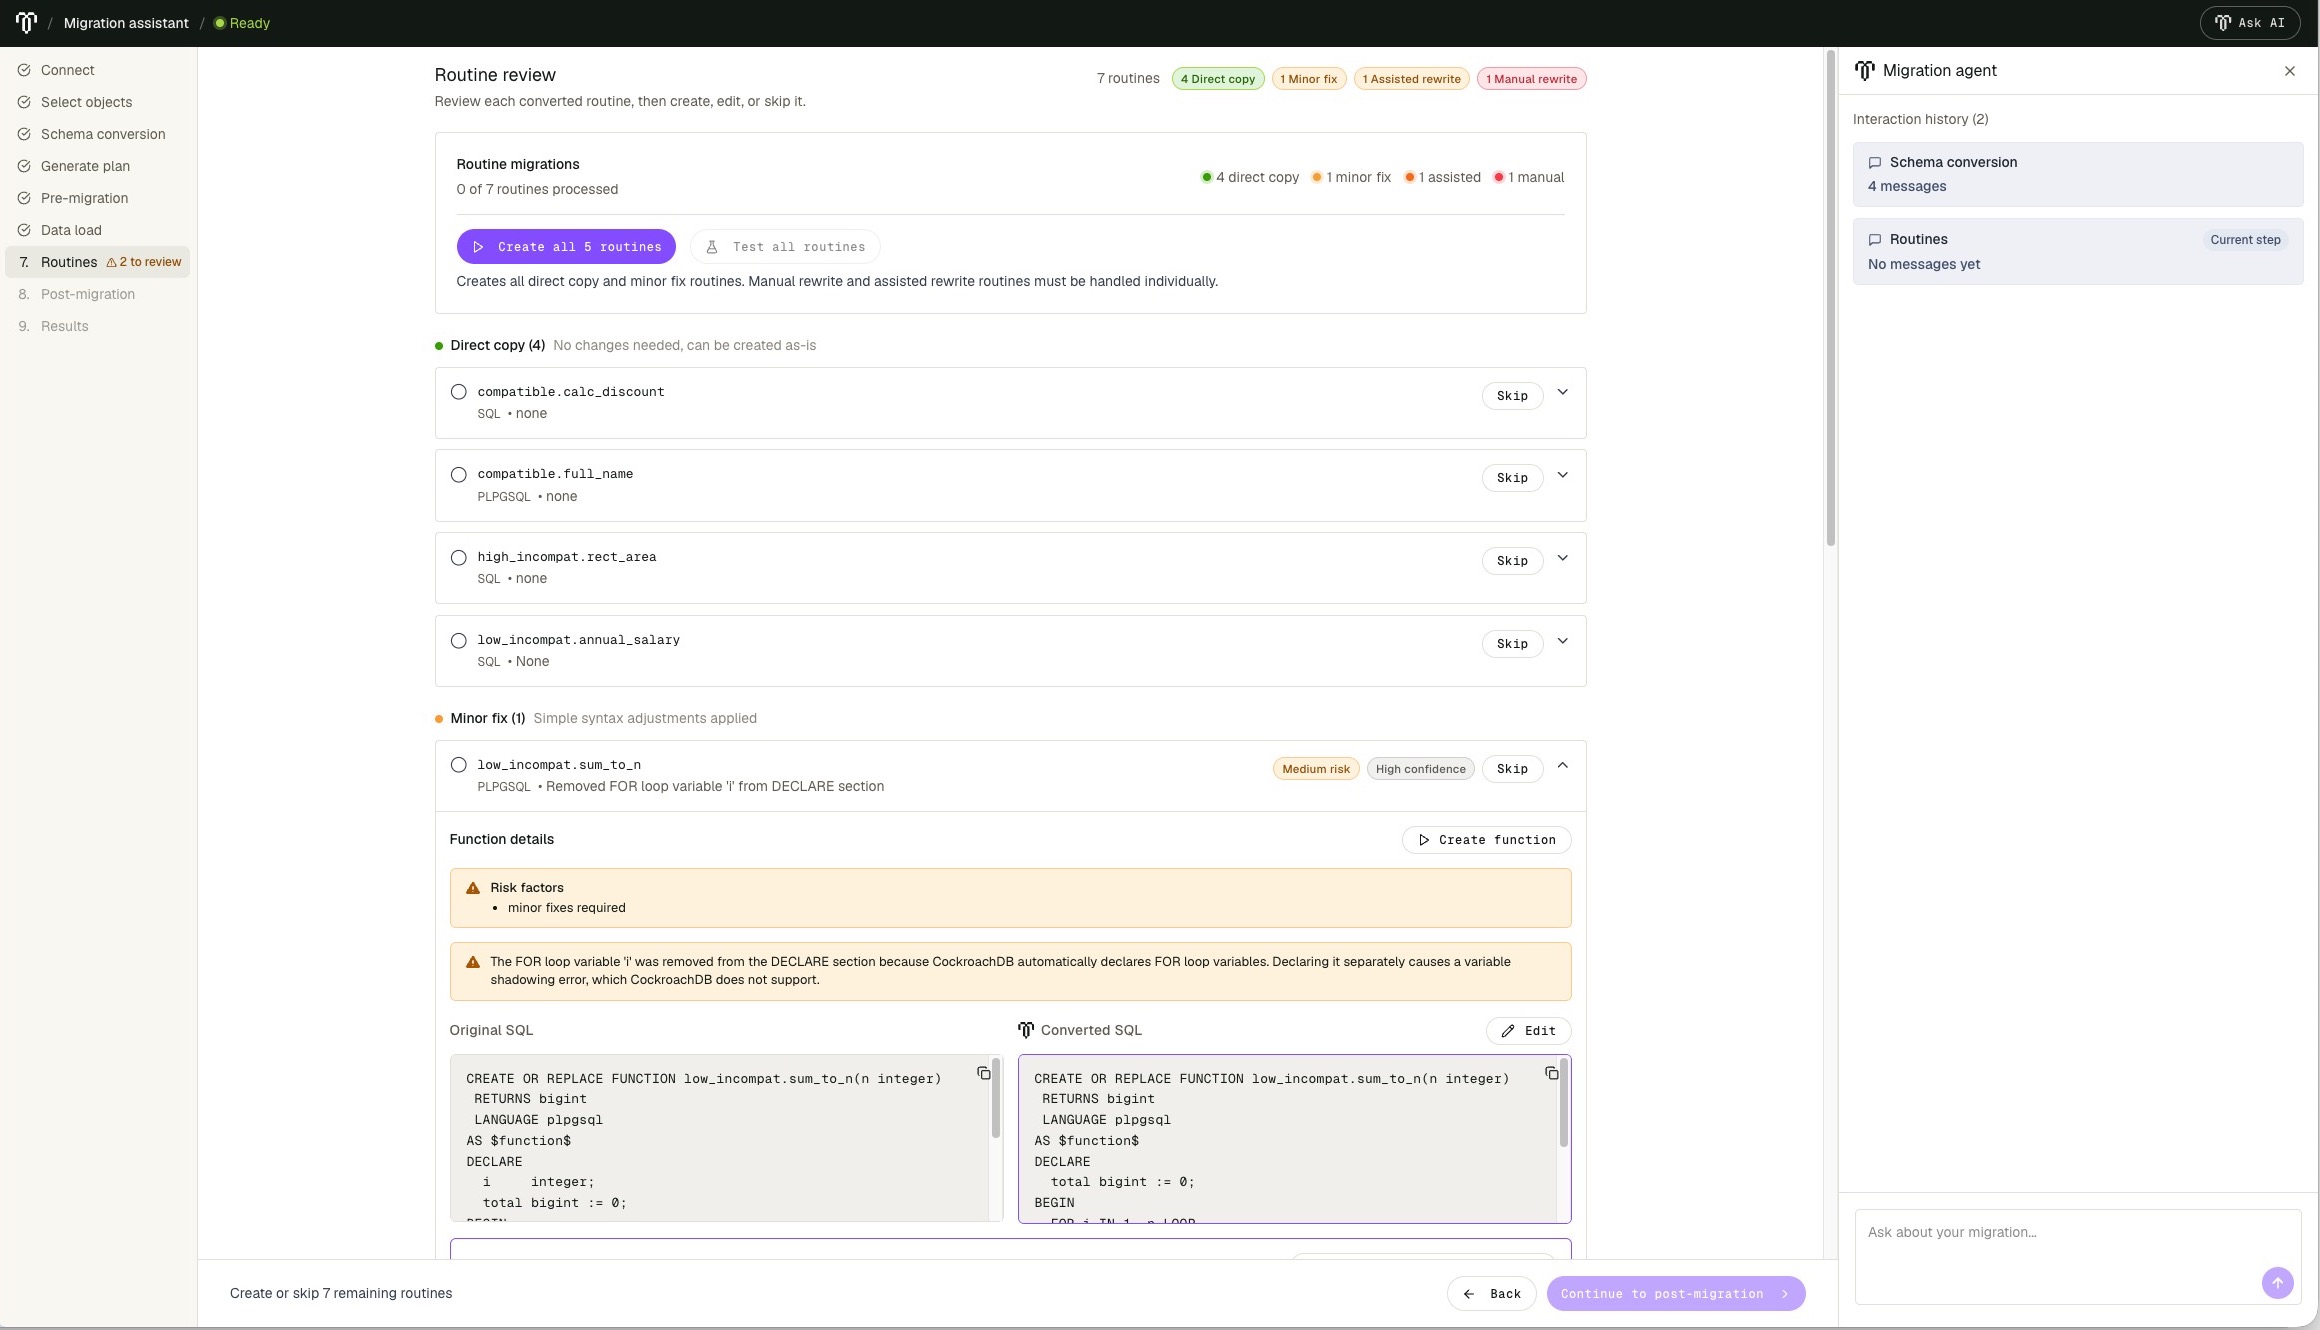2320x1330 pixels.
Task: Click pencil icon in Edit button
Action: tap(1508, 1031)
